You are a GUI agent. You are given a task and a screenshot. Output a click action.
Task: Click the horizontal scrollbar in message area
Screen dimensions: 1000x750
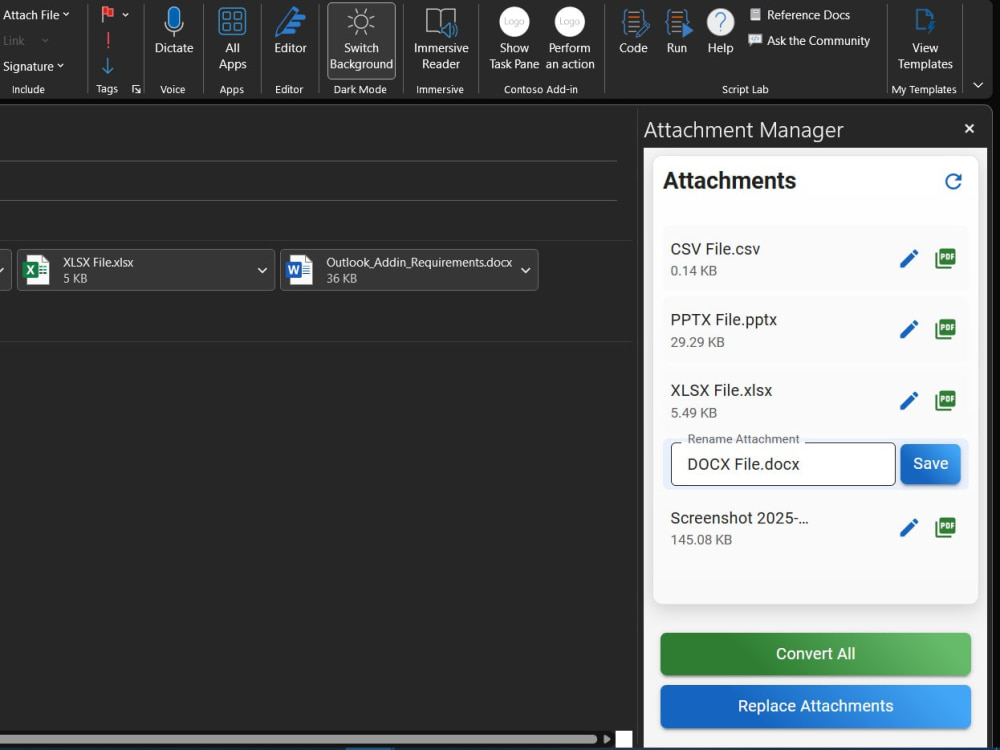coord(298,739)
